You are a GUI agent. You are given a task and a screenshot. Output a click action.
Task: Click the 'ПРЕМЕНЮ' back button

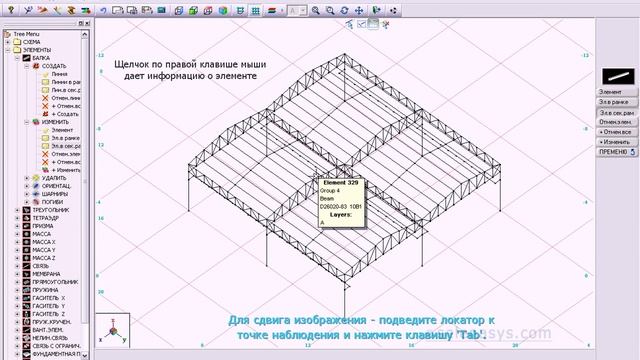point(616,152)
